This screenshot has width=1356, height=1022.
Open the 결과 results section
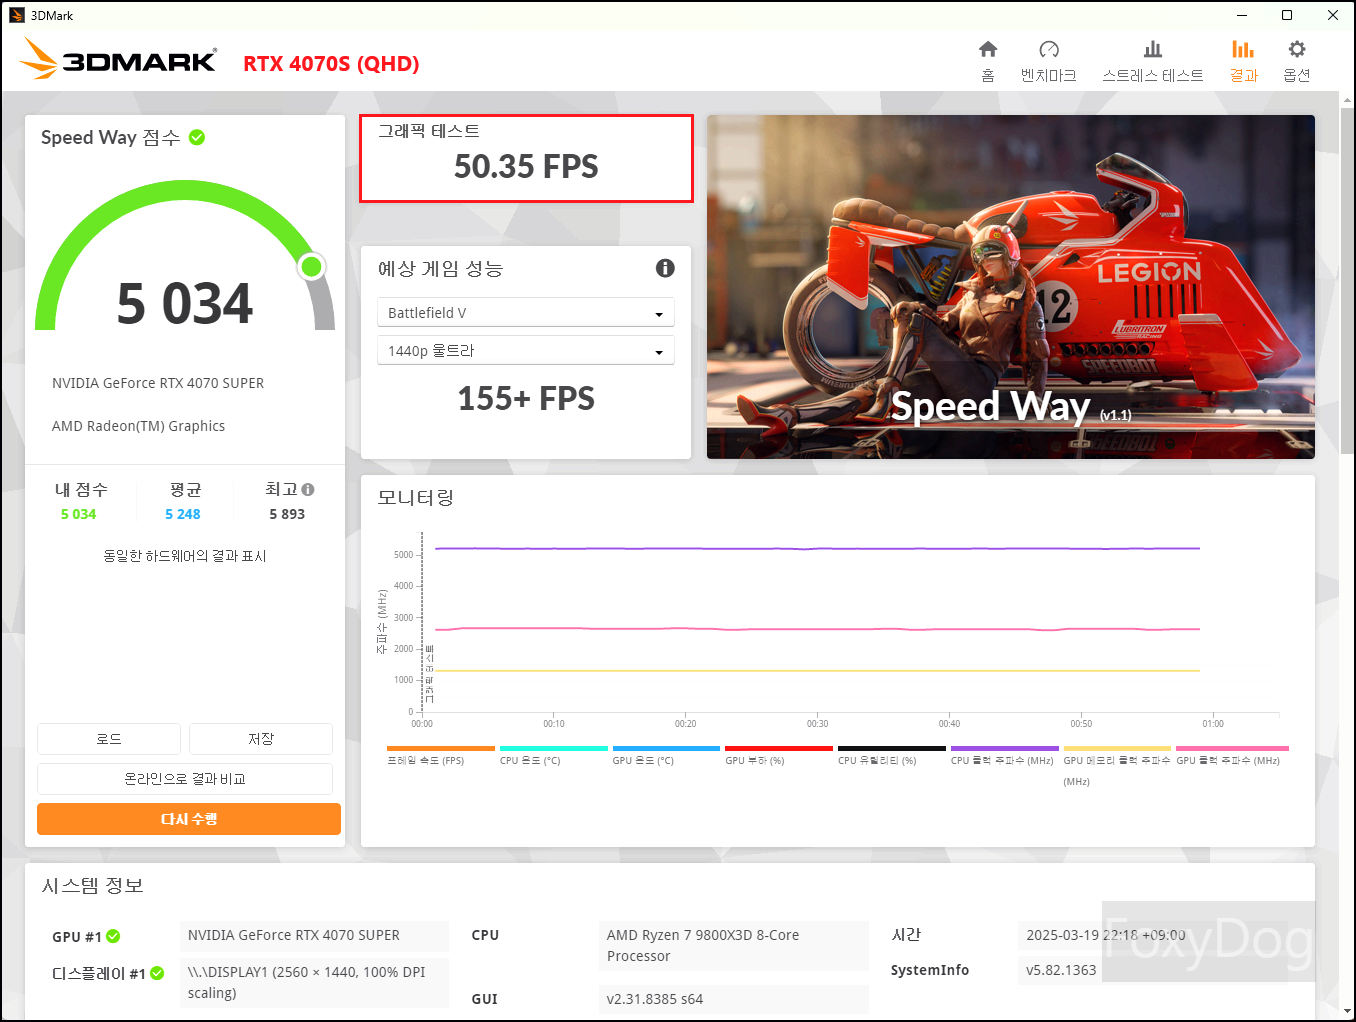[x=1243, y=61]
